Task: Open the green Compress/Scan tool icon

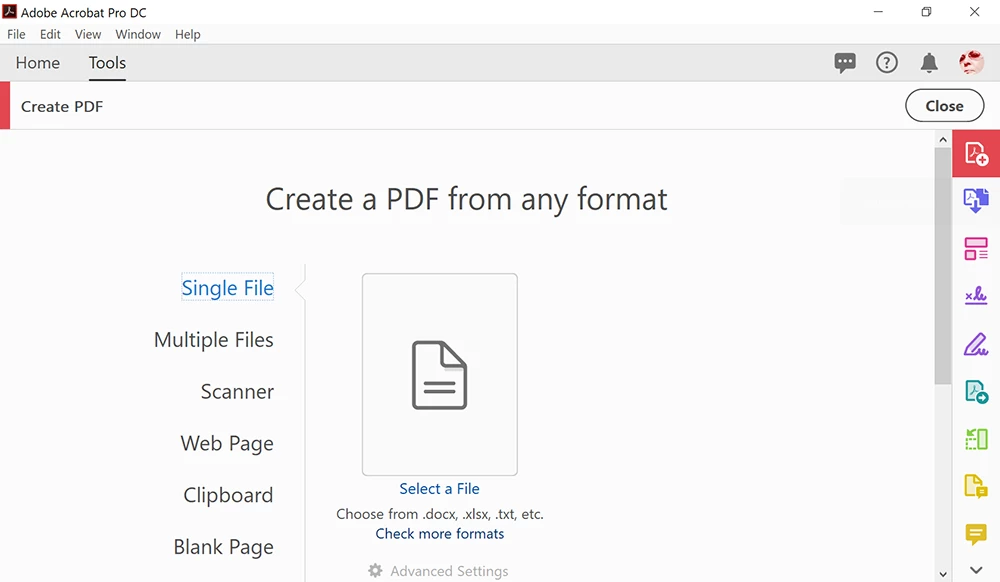Action: coord(976,439)
